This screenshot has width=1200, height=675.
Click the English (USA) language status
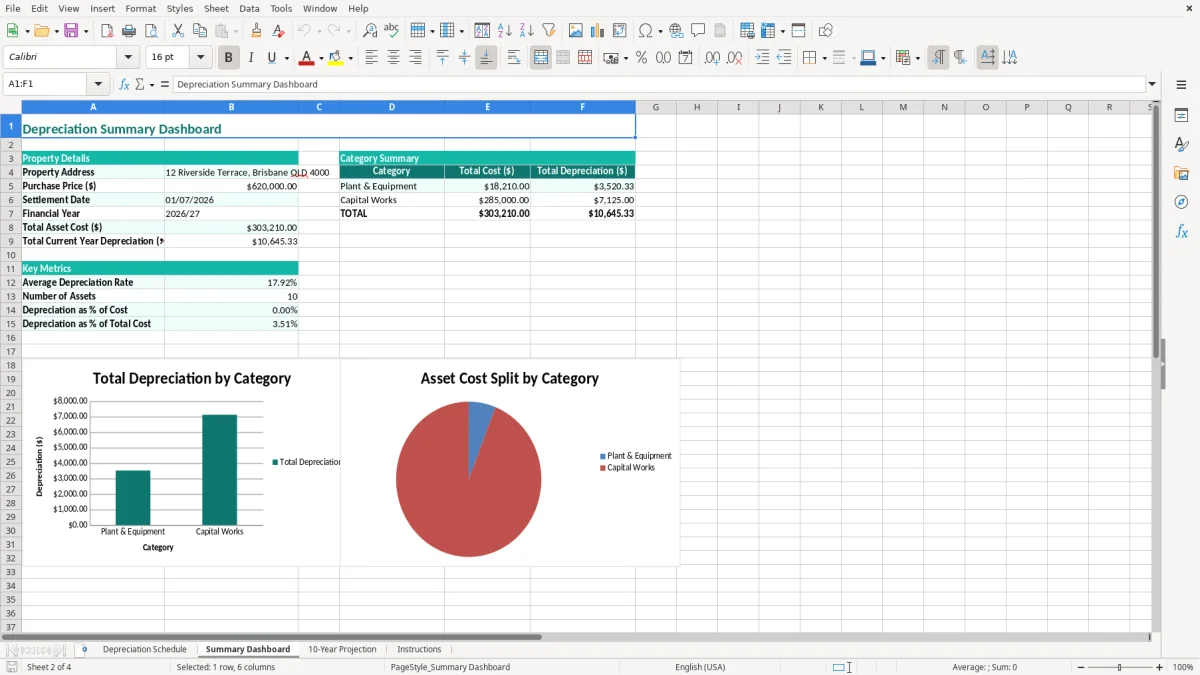pos(700,667)
